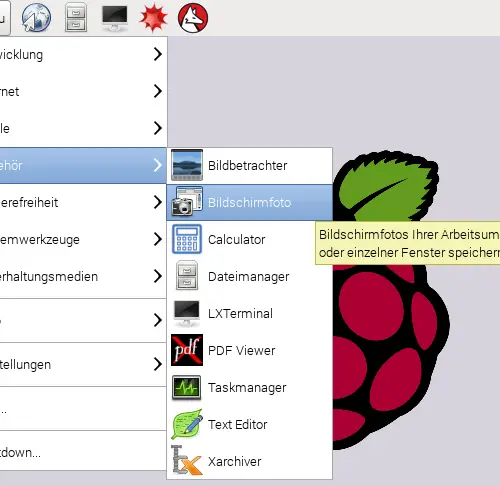Open PDF Viewer menu entry

pyautogui.click(x=249, y=350)
